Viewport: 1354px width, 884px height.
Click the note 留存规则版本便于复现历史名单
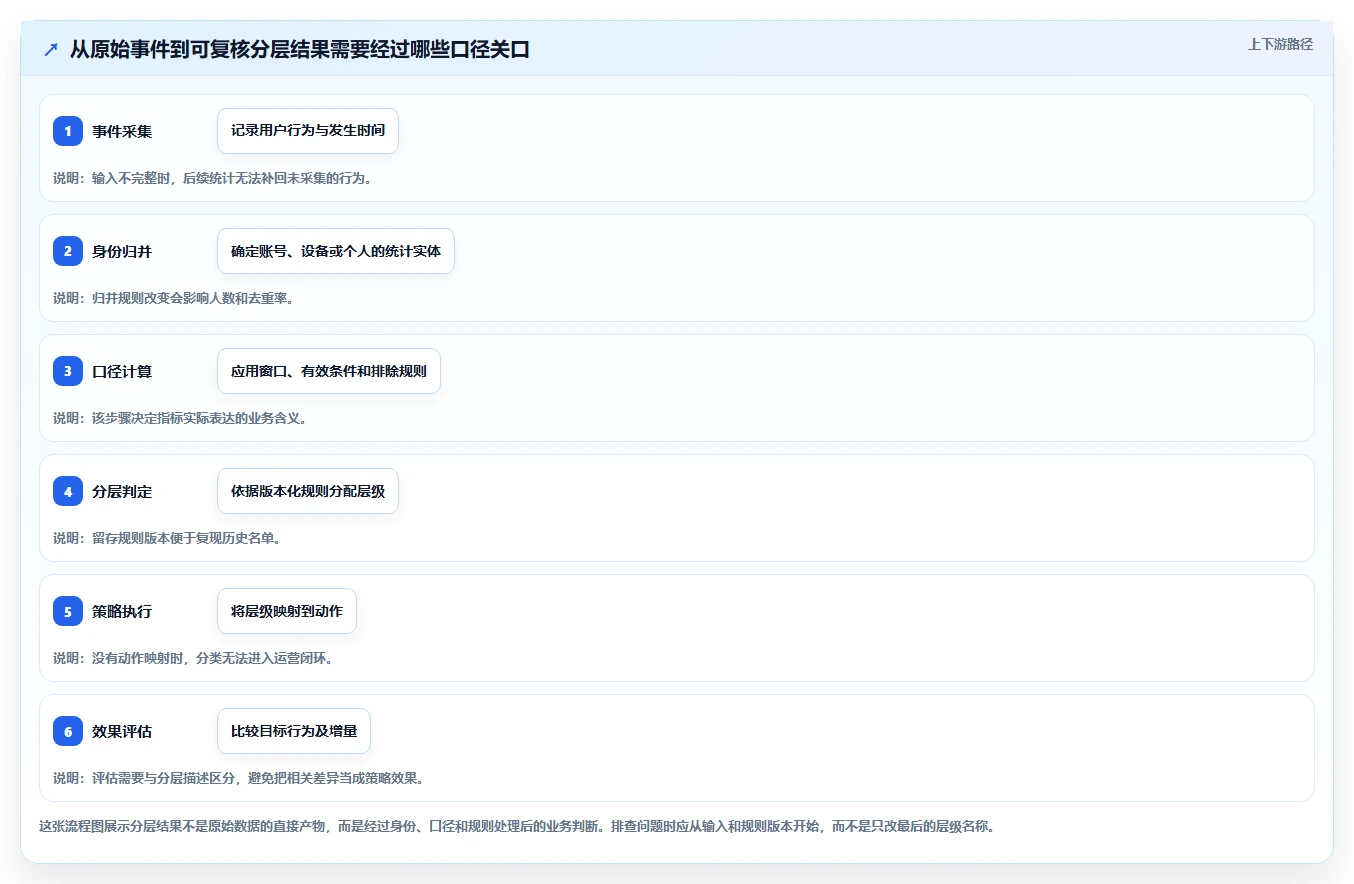coord(167,538)
